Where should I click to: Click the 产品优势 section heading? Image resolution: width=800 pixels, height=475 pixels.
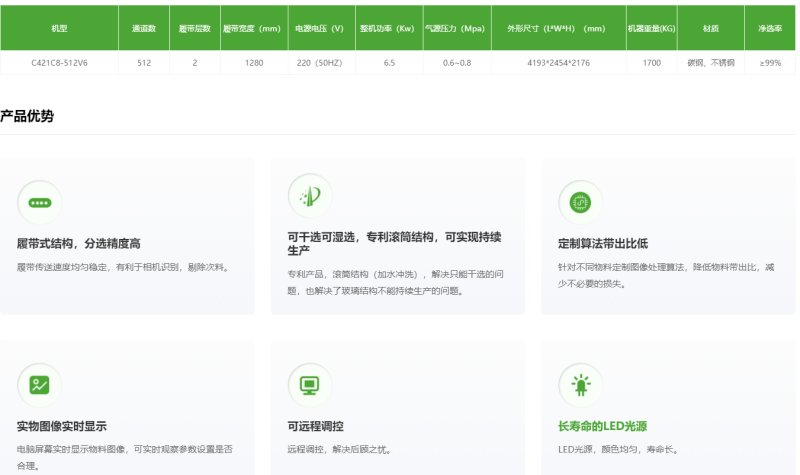pyautogui.click(x=27, y=116)
